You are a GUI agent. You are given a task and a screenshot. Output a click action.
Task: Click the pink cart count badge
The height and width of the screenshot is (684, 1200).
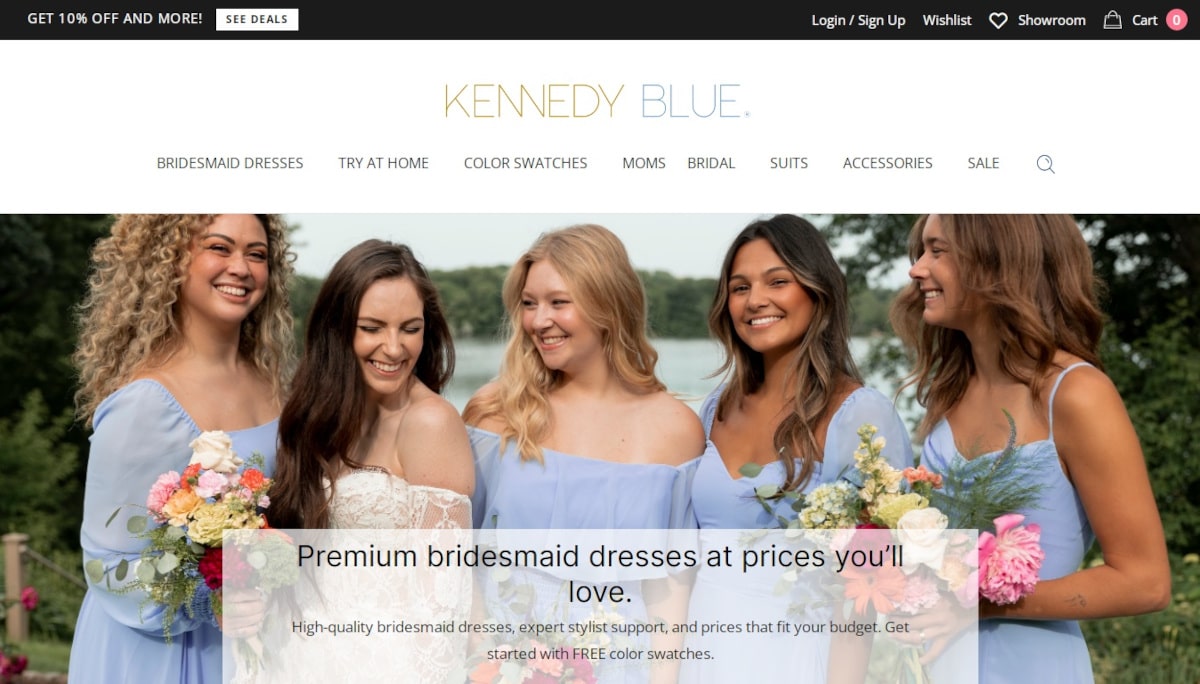(x=1176, y=20)
